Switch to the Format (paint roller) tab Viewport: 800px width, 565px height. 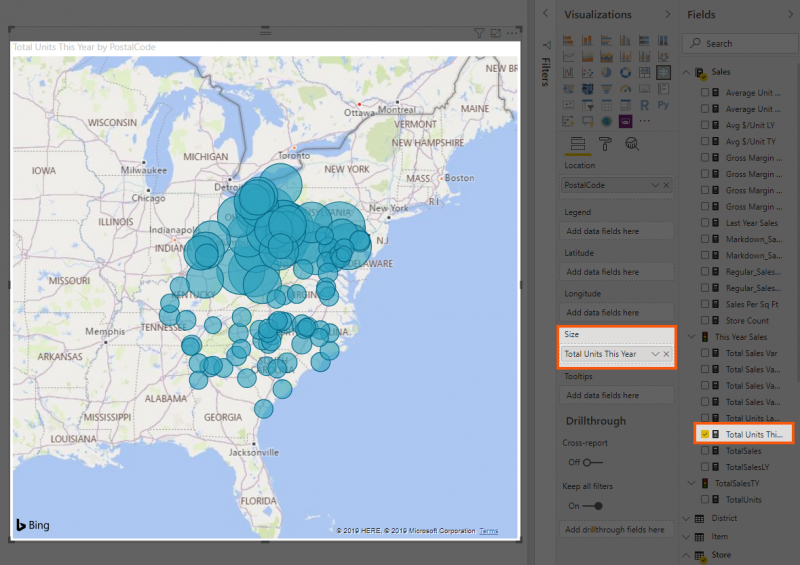pyautogui.click(x=605, y=144)
